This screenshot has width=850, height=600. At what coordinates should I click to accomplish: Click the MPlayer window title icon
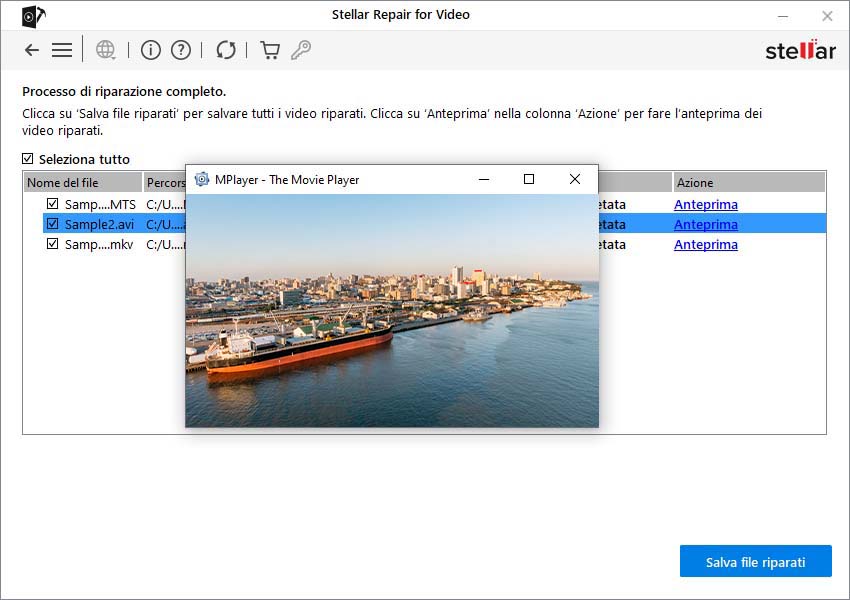pos(202,179)
